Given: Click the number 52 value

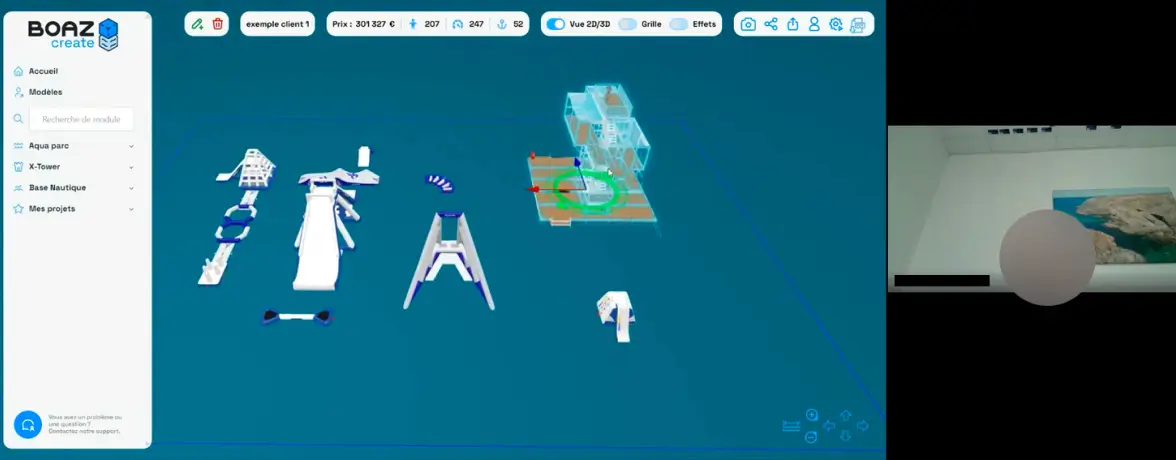Looking at the screenshot, I should 518,24.
